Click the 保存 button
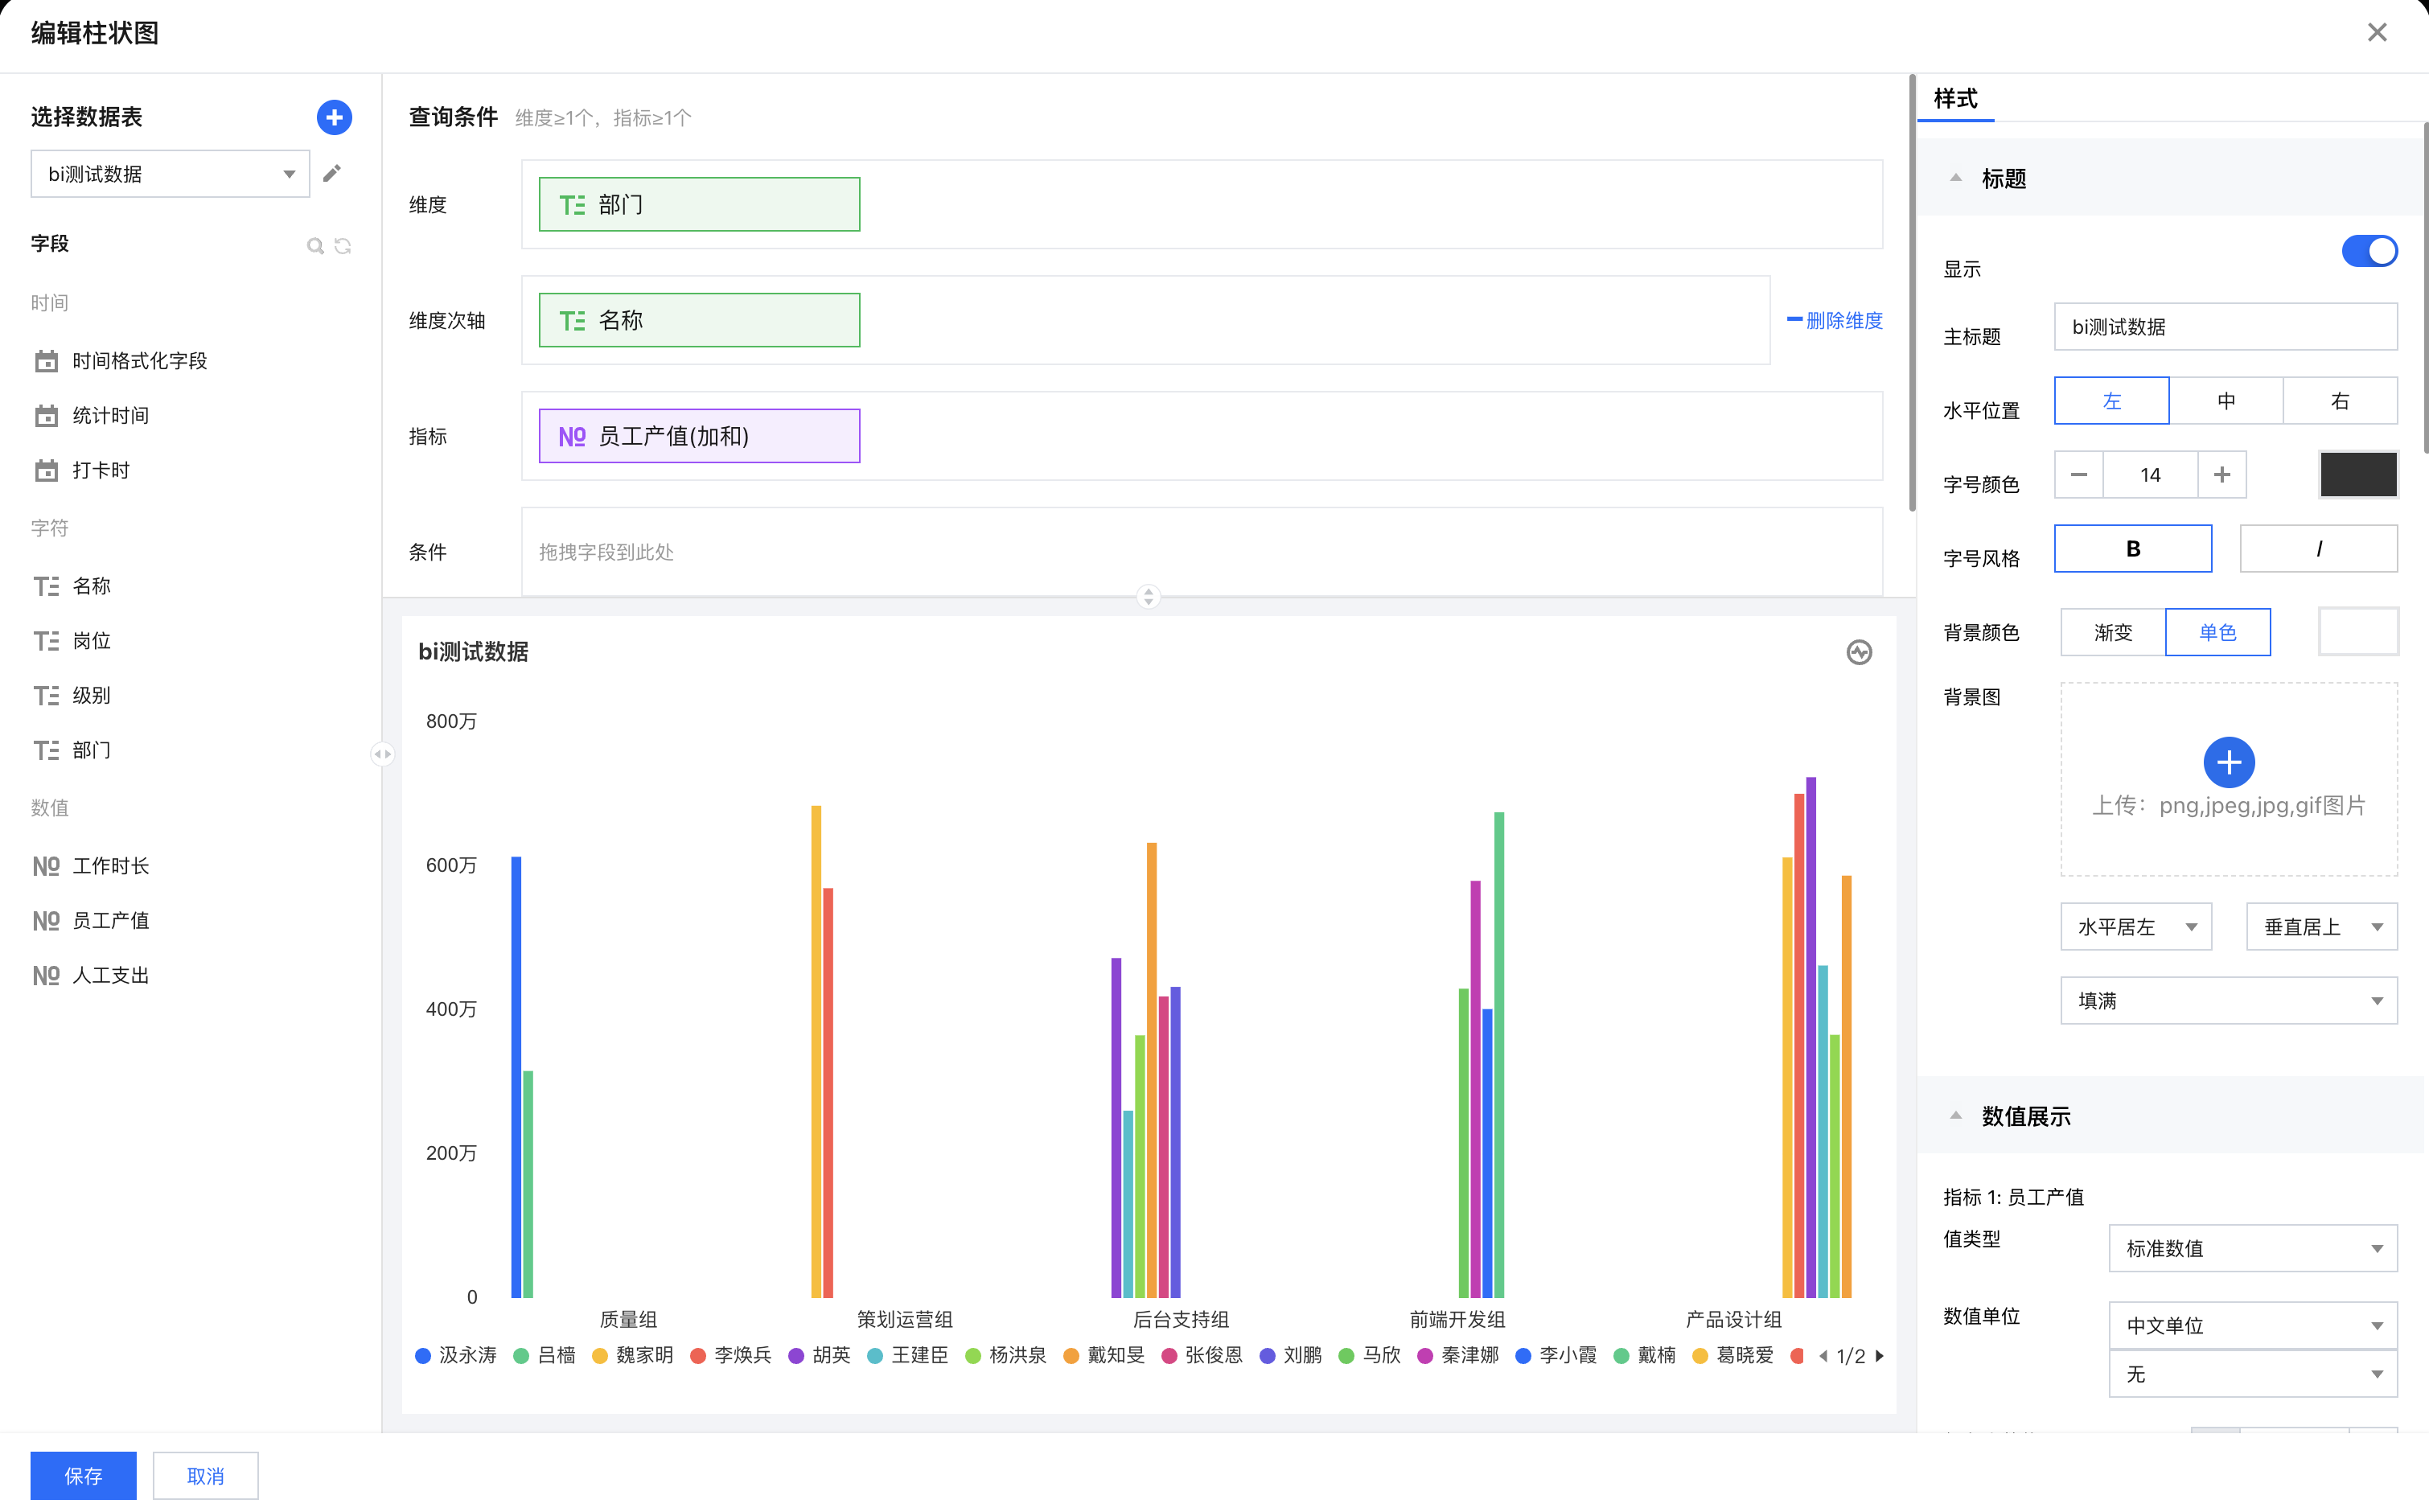2429x1512 pixels. click(x=83, y=1475)
